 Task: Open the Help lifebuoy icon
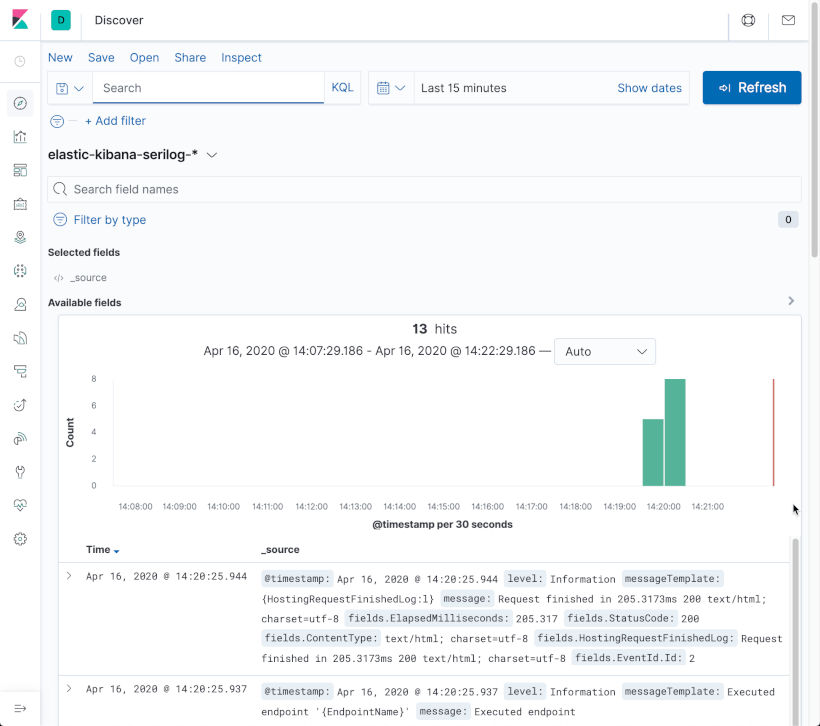(x=748, y=20)
